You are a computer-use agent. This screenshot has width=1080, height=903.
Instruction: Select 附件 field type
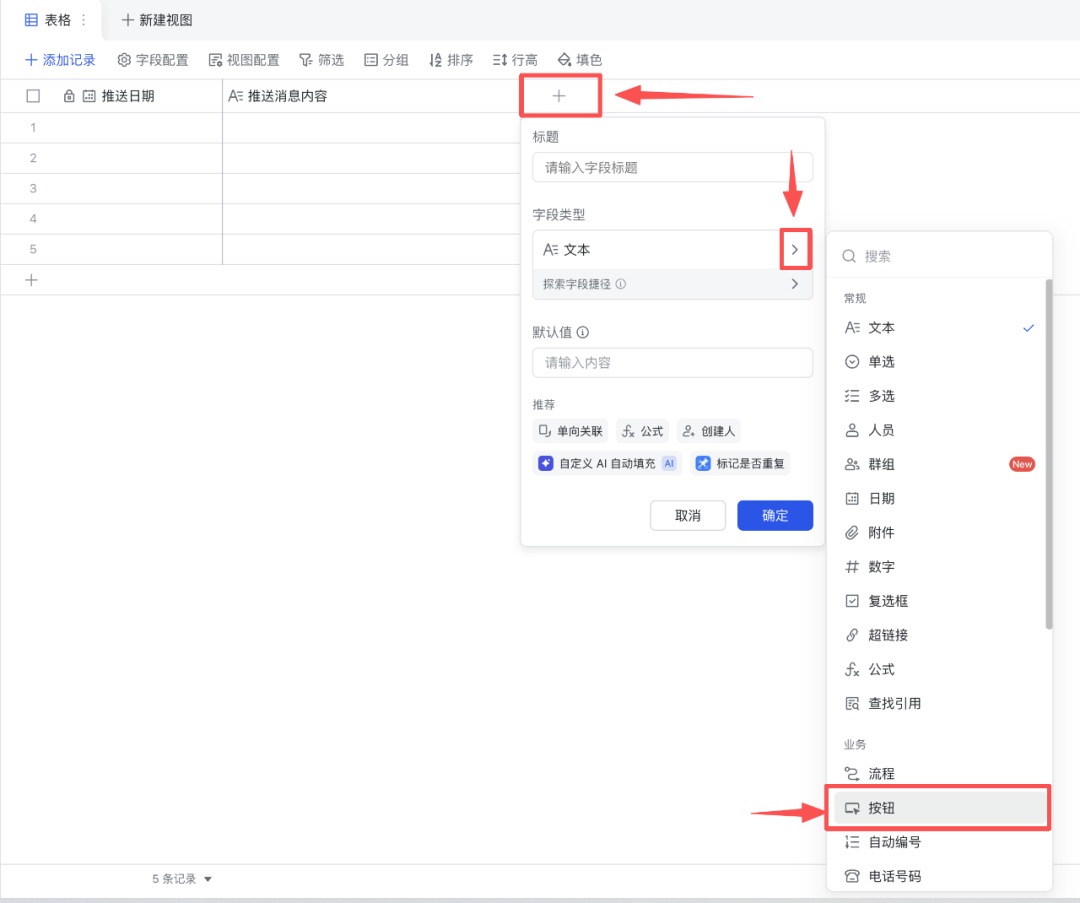pos(939,532)
